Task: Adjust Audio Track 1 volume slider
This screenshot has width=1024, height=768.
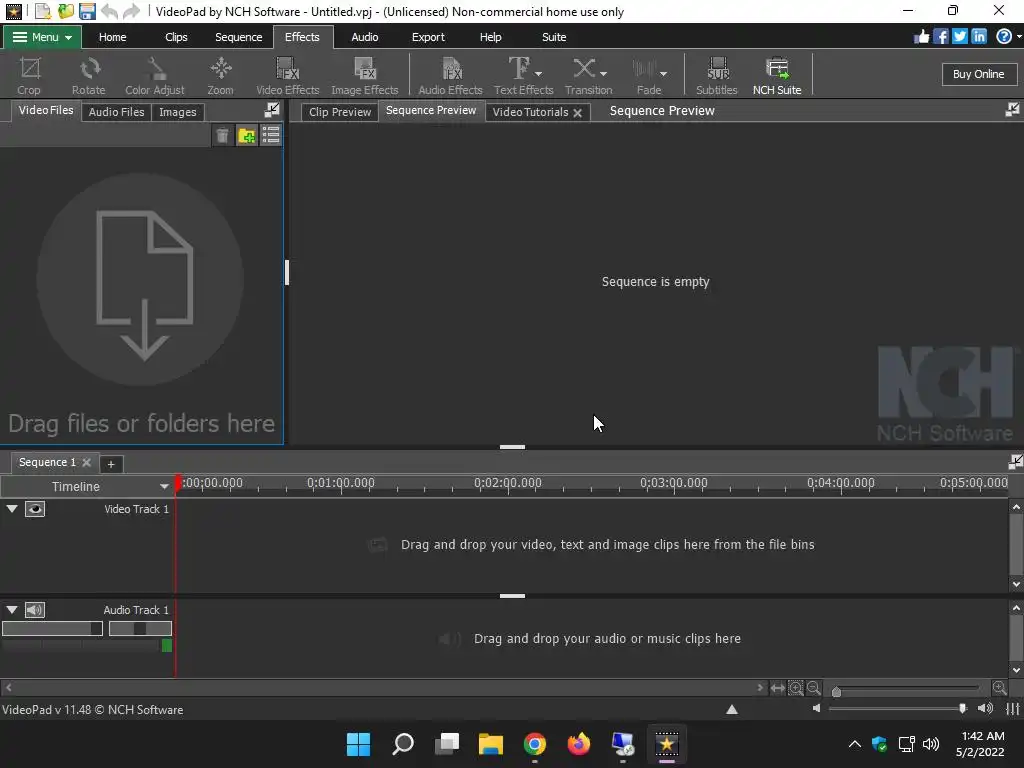Action: pyautogui.click(x=52, y=628)
